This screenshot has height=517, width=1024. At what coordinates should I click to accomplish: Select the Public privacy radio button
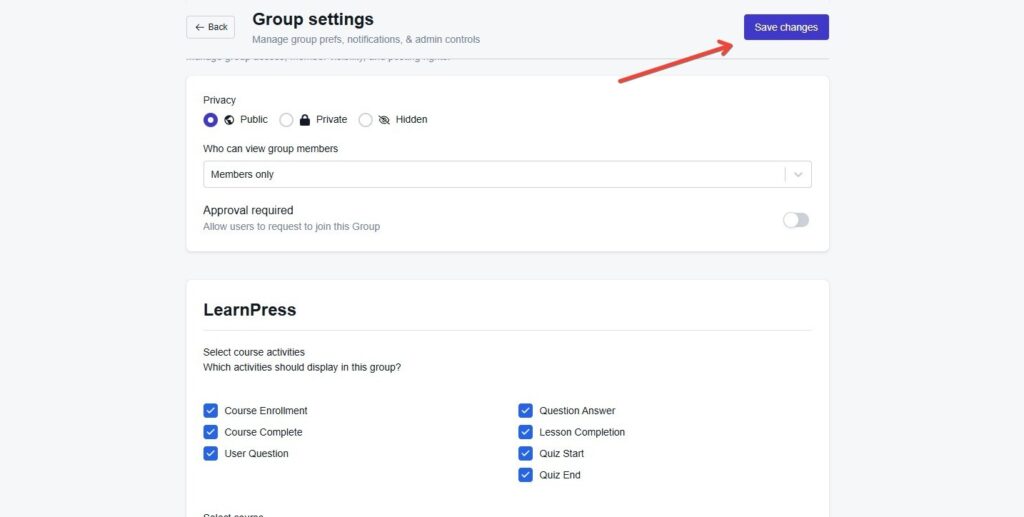pos(210,120)
